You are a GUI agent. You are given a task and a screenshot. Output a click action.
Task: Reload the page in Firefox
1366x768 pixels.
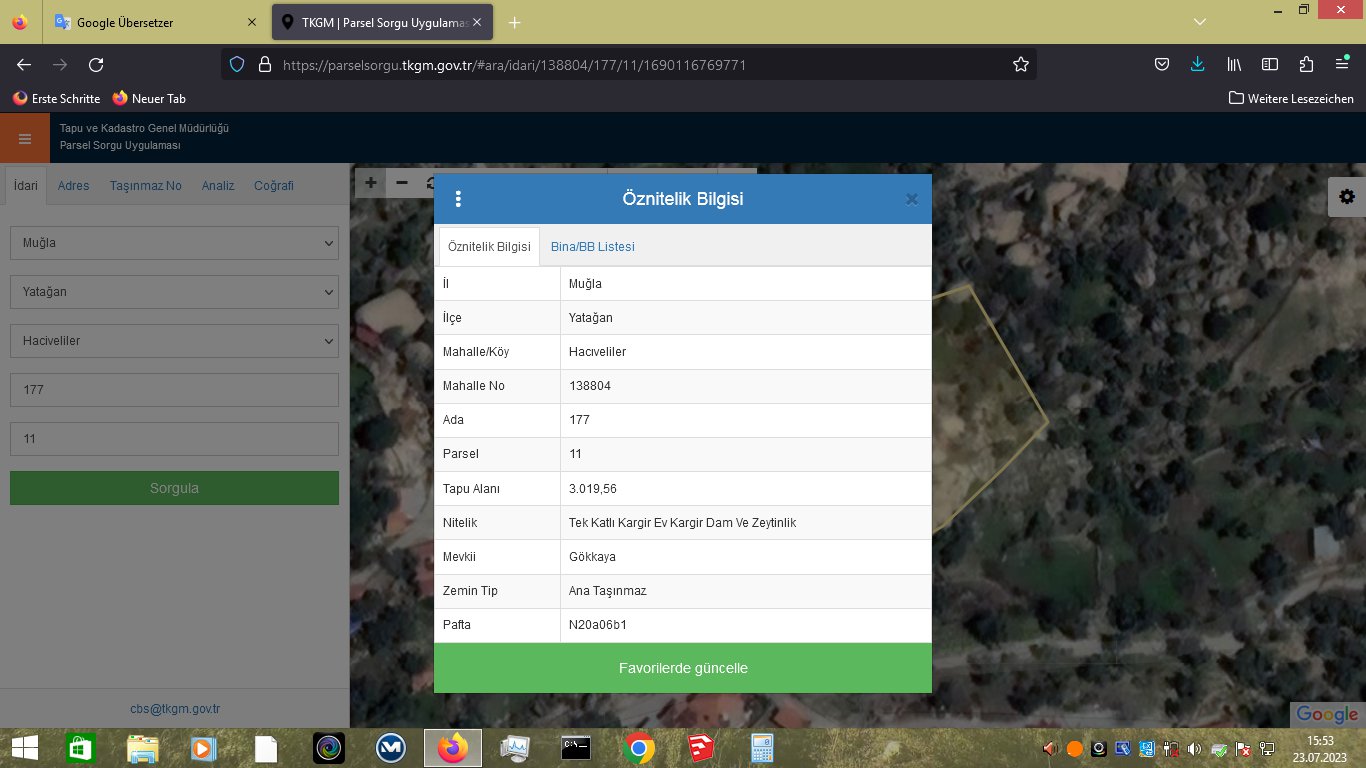click(96, 64)
